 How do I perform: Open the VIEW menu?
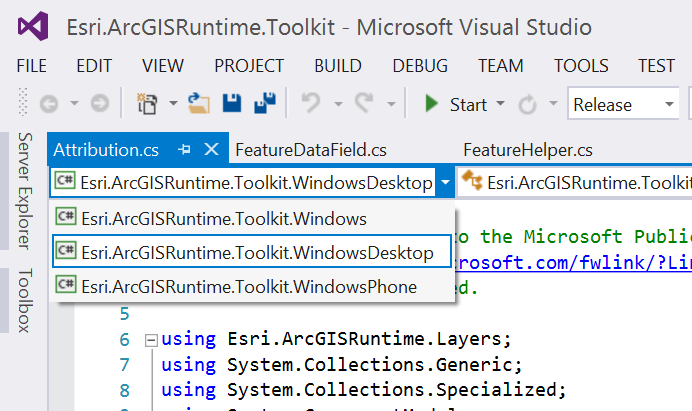163,66
